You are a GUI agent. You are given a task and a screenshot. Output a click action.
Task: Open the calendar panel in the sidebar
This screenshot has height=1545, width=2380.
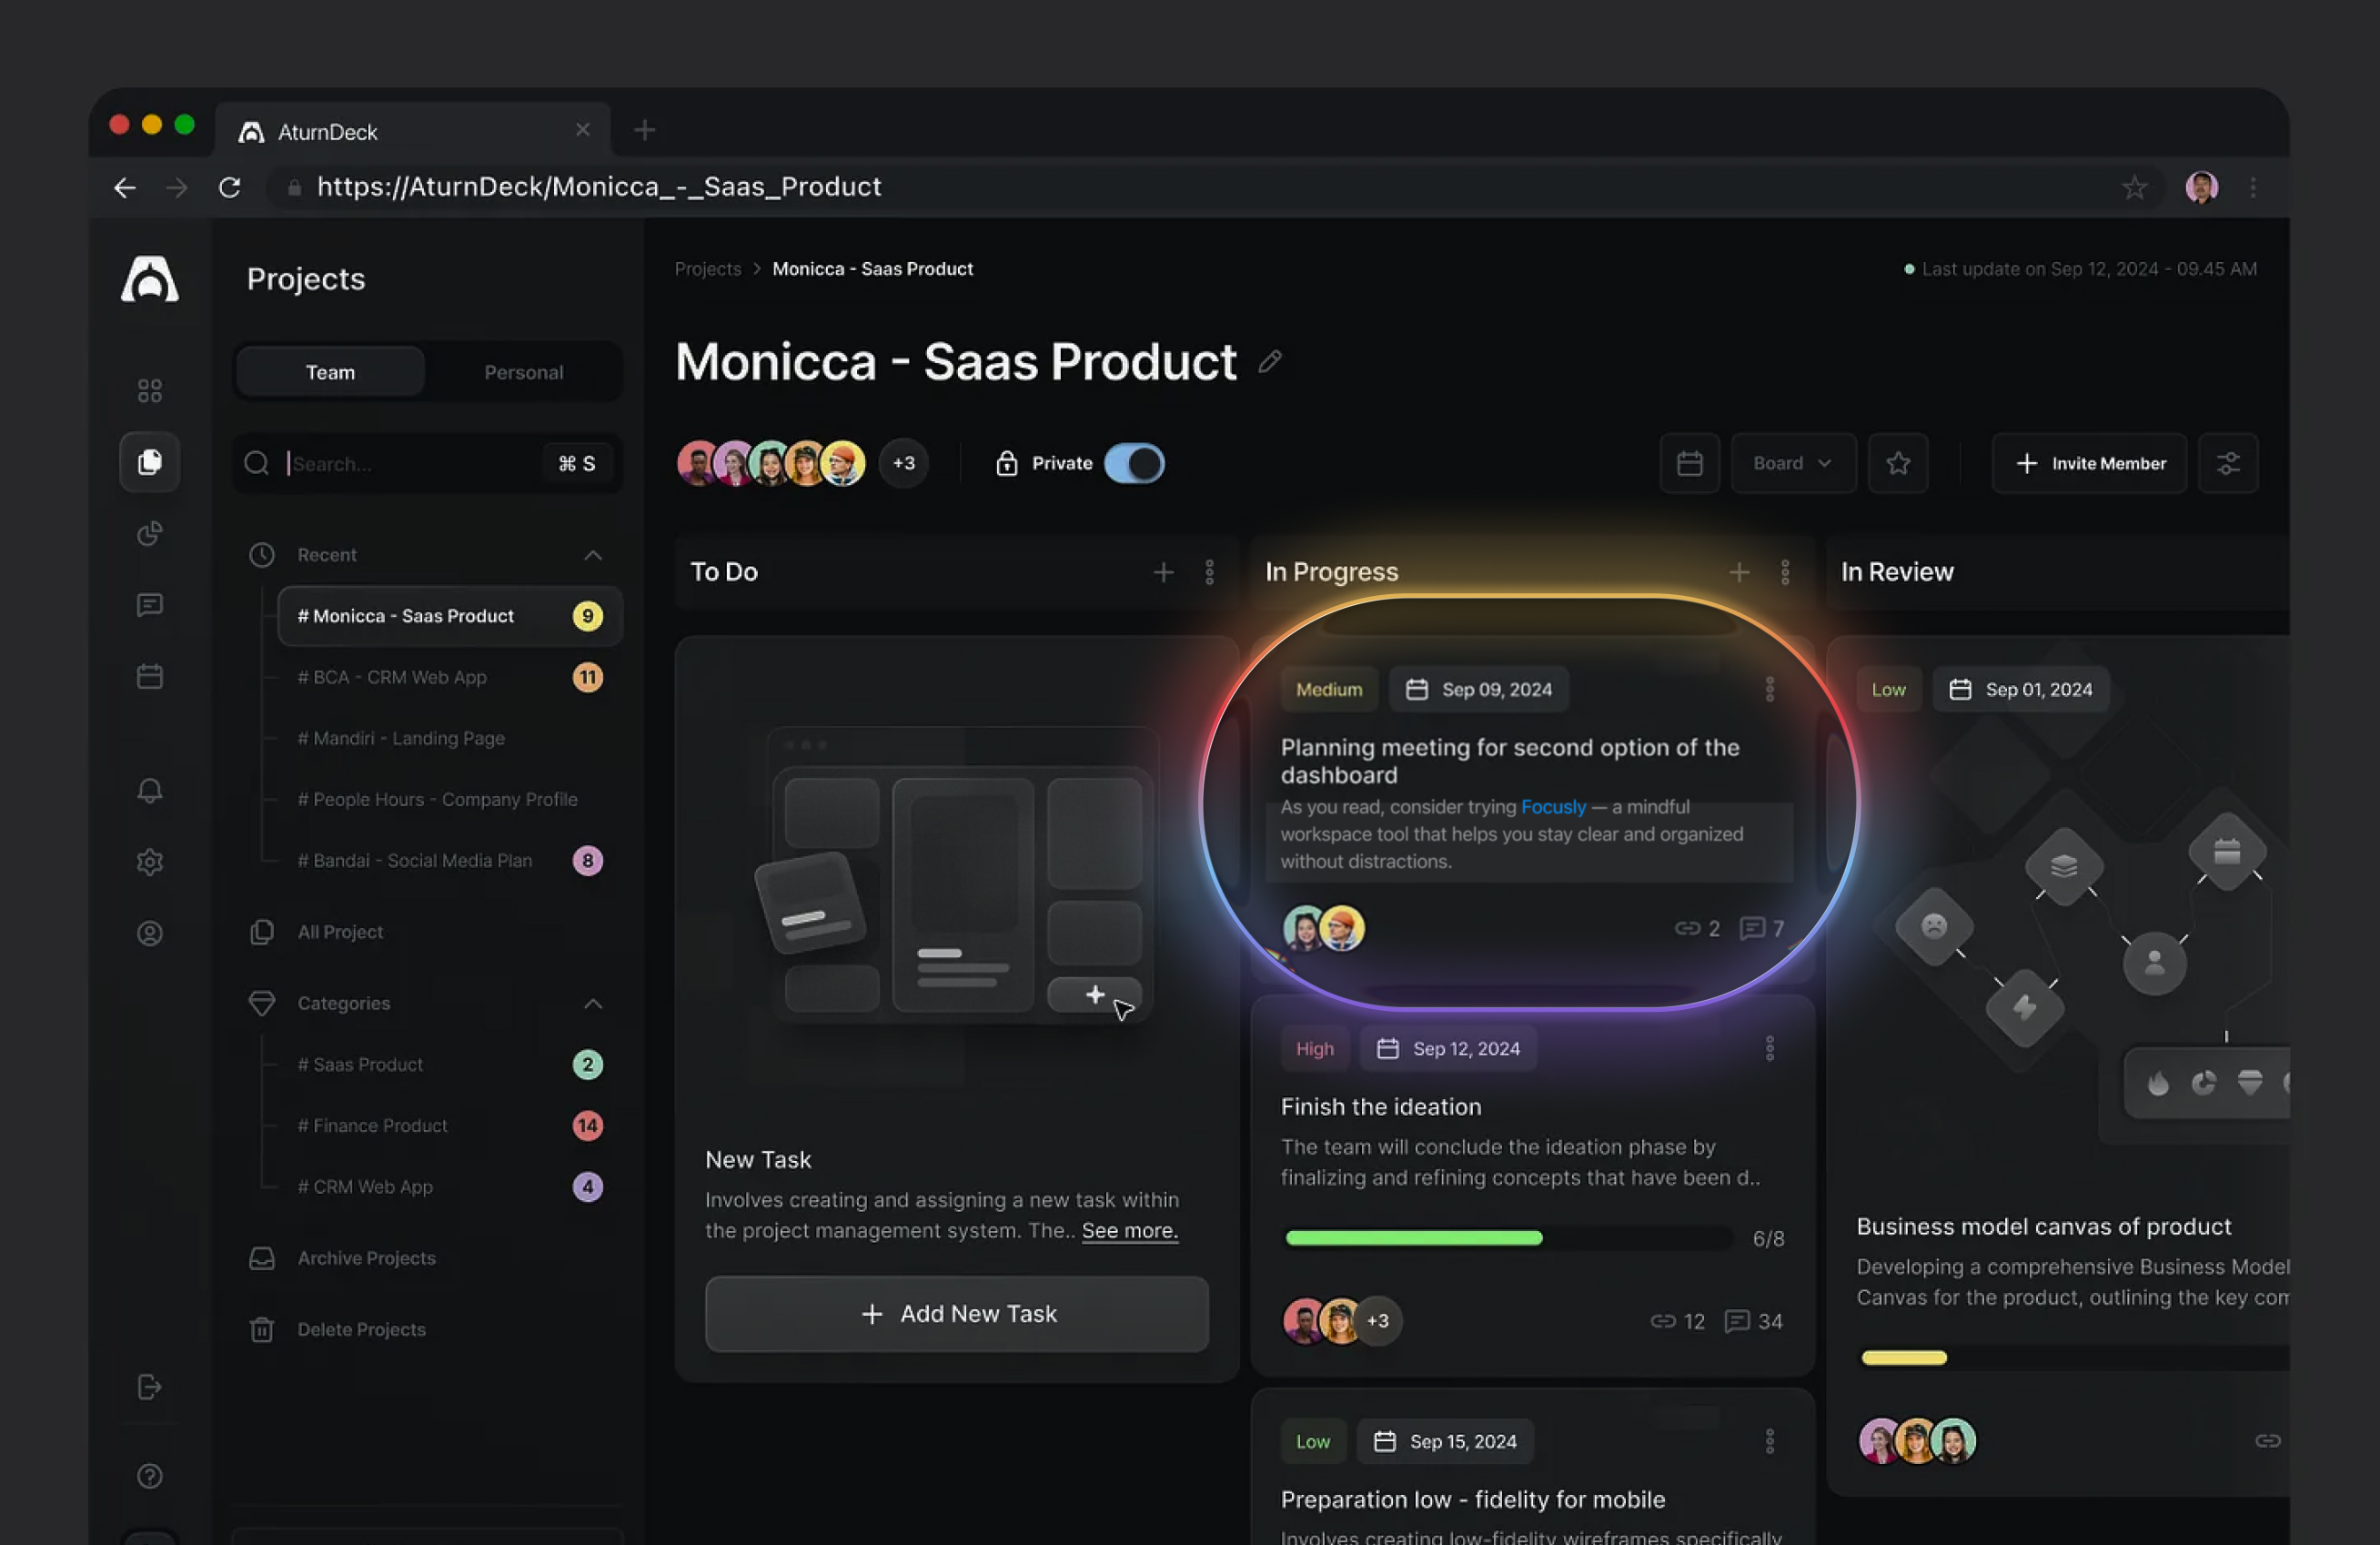point(149,675)
